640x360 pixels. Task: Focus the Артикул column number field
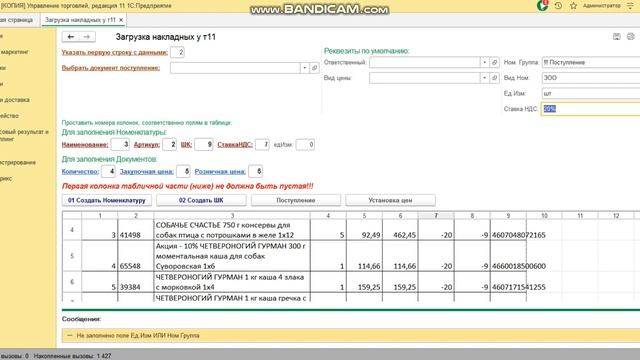[x=169, y=144]
